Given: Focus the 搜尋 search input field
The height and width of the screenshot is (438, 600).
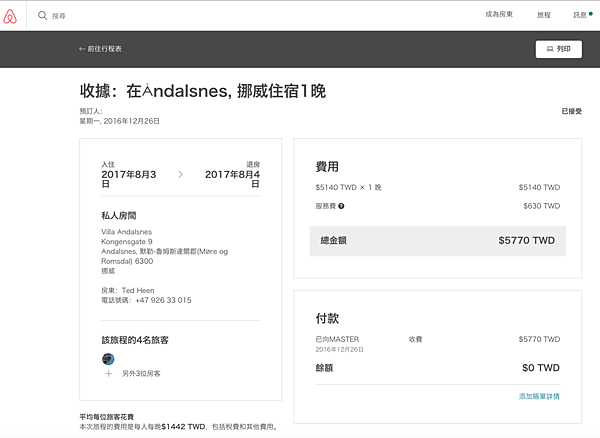Looking at the screenshot, I should (x=59, y=16).
